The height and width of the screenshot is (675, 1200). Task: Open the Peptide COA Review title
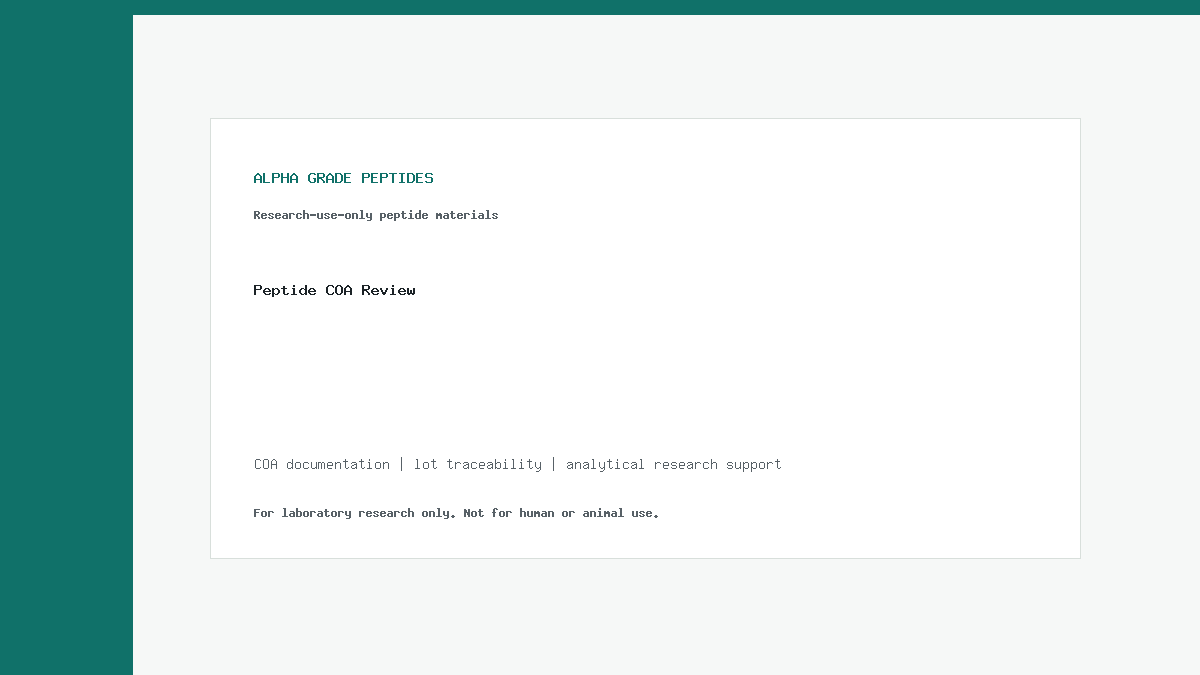pyautogui.click(x=334, y=290)
